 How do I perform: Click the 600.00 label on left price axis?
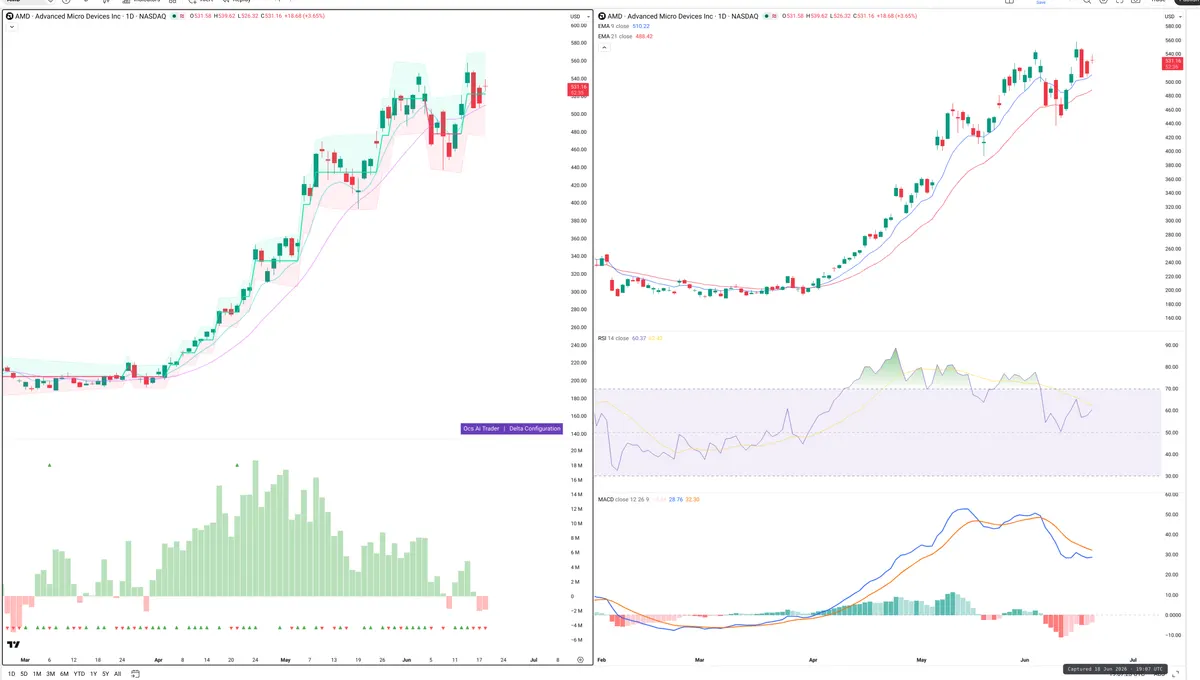tap(577, 25)
